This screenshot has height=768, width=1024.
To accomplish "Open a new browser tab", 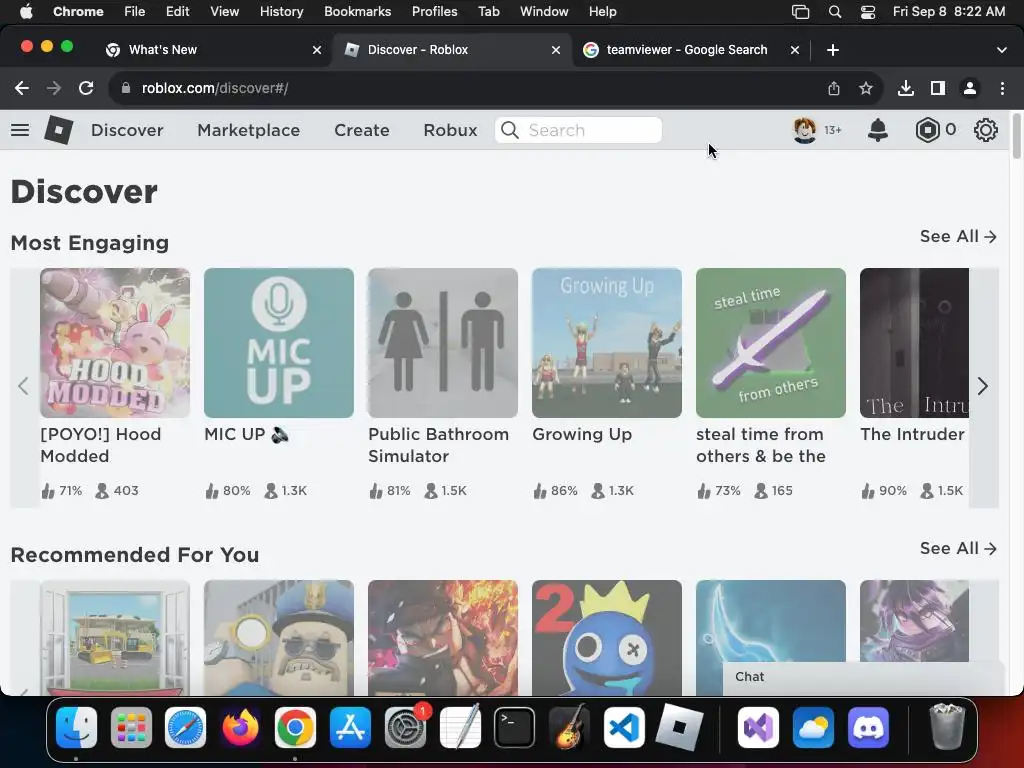I will click(833, 50).
